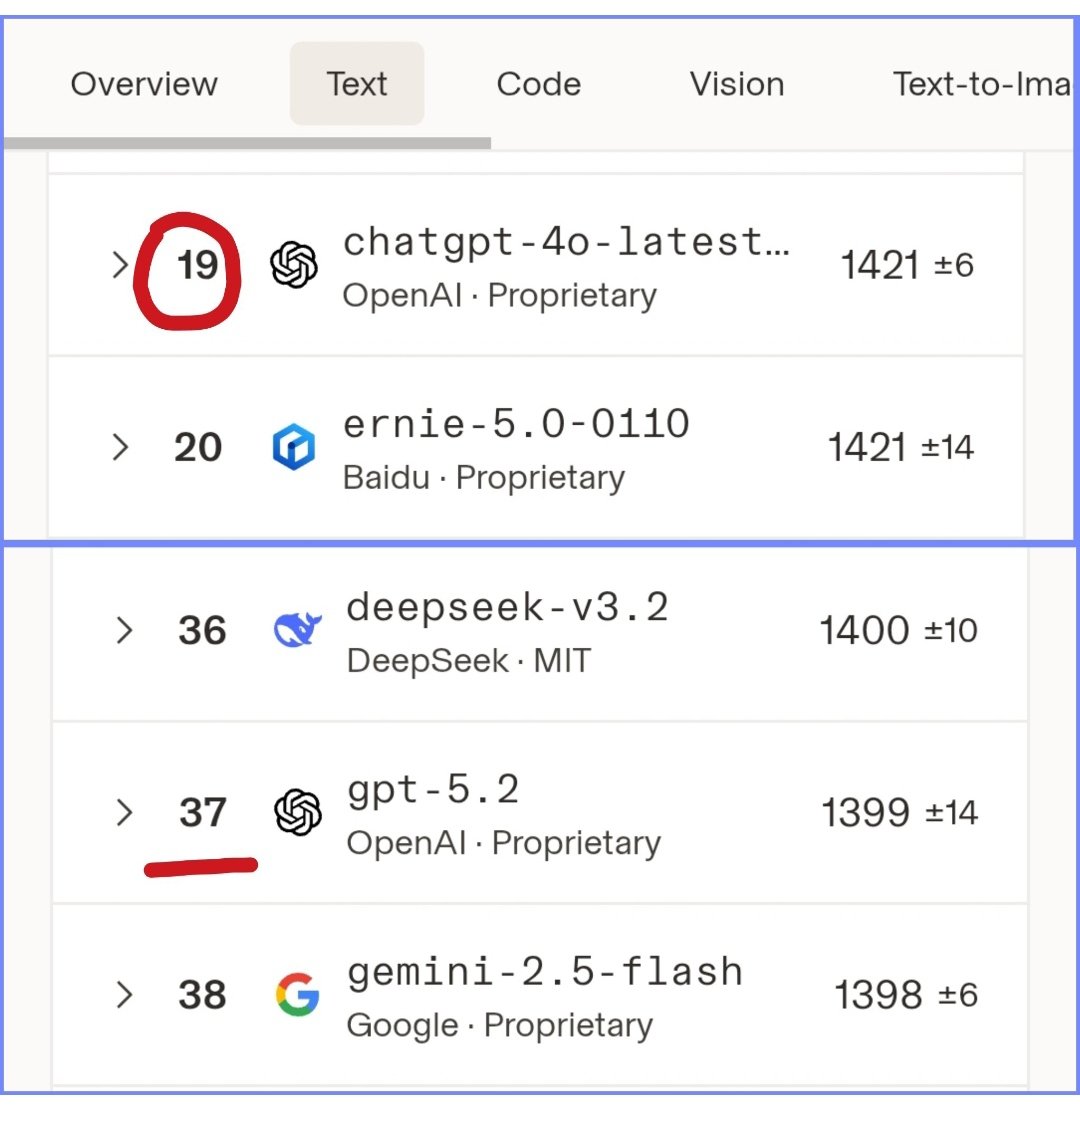
Task: Expand the ernie-5.0-0110 row chevron
Action: (x=120, y=447)
